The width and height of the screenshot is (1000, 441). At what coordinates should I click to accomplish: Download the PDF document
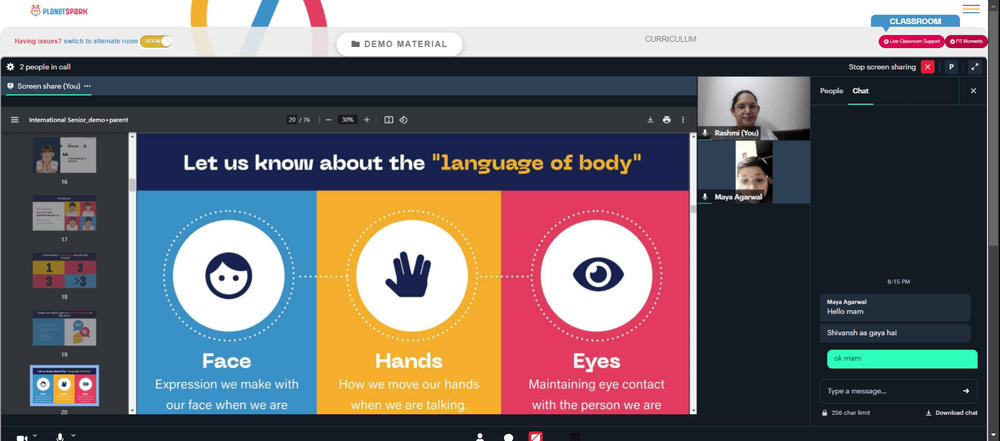(x=651, y=120)
